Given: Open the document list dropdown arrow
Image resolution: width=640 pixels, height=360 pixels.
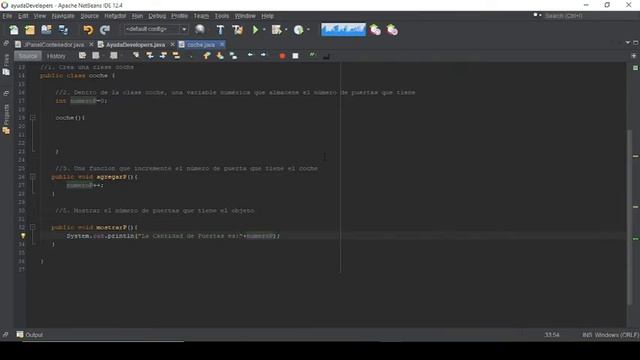Looking at the screenshot, I should (x=628, y=42).
